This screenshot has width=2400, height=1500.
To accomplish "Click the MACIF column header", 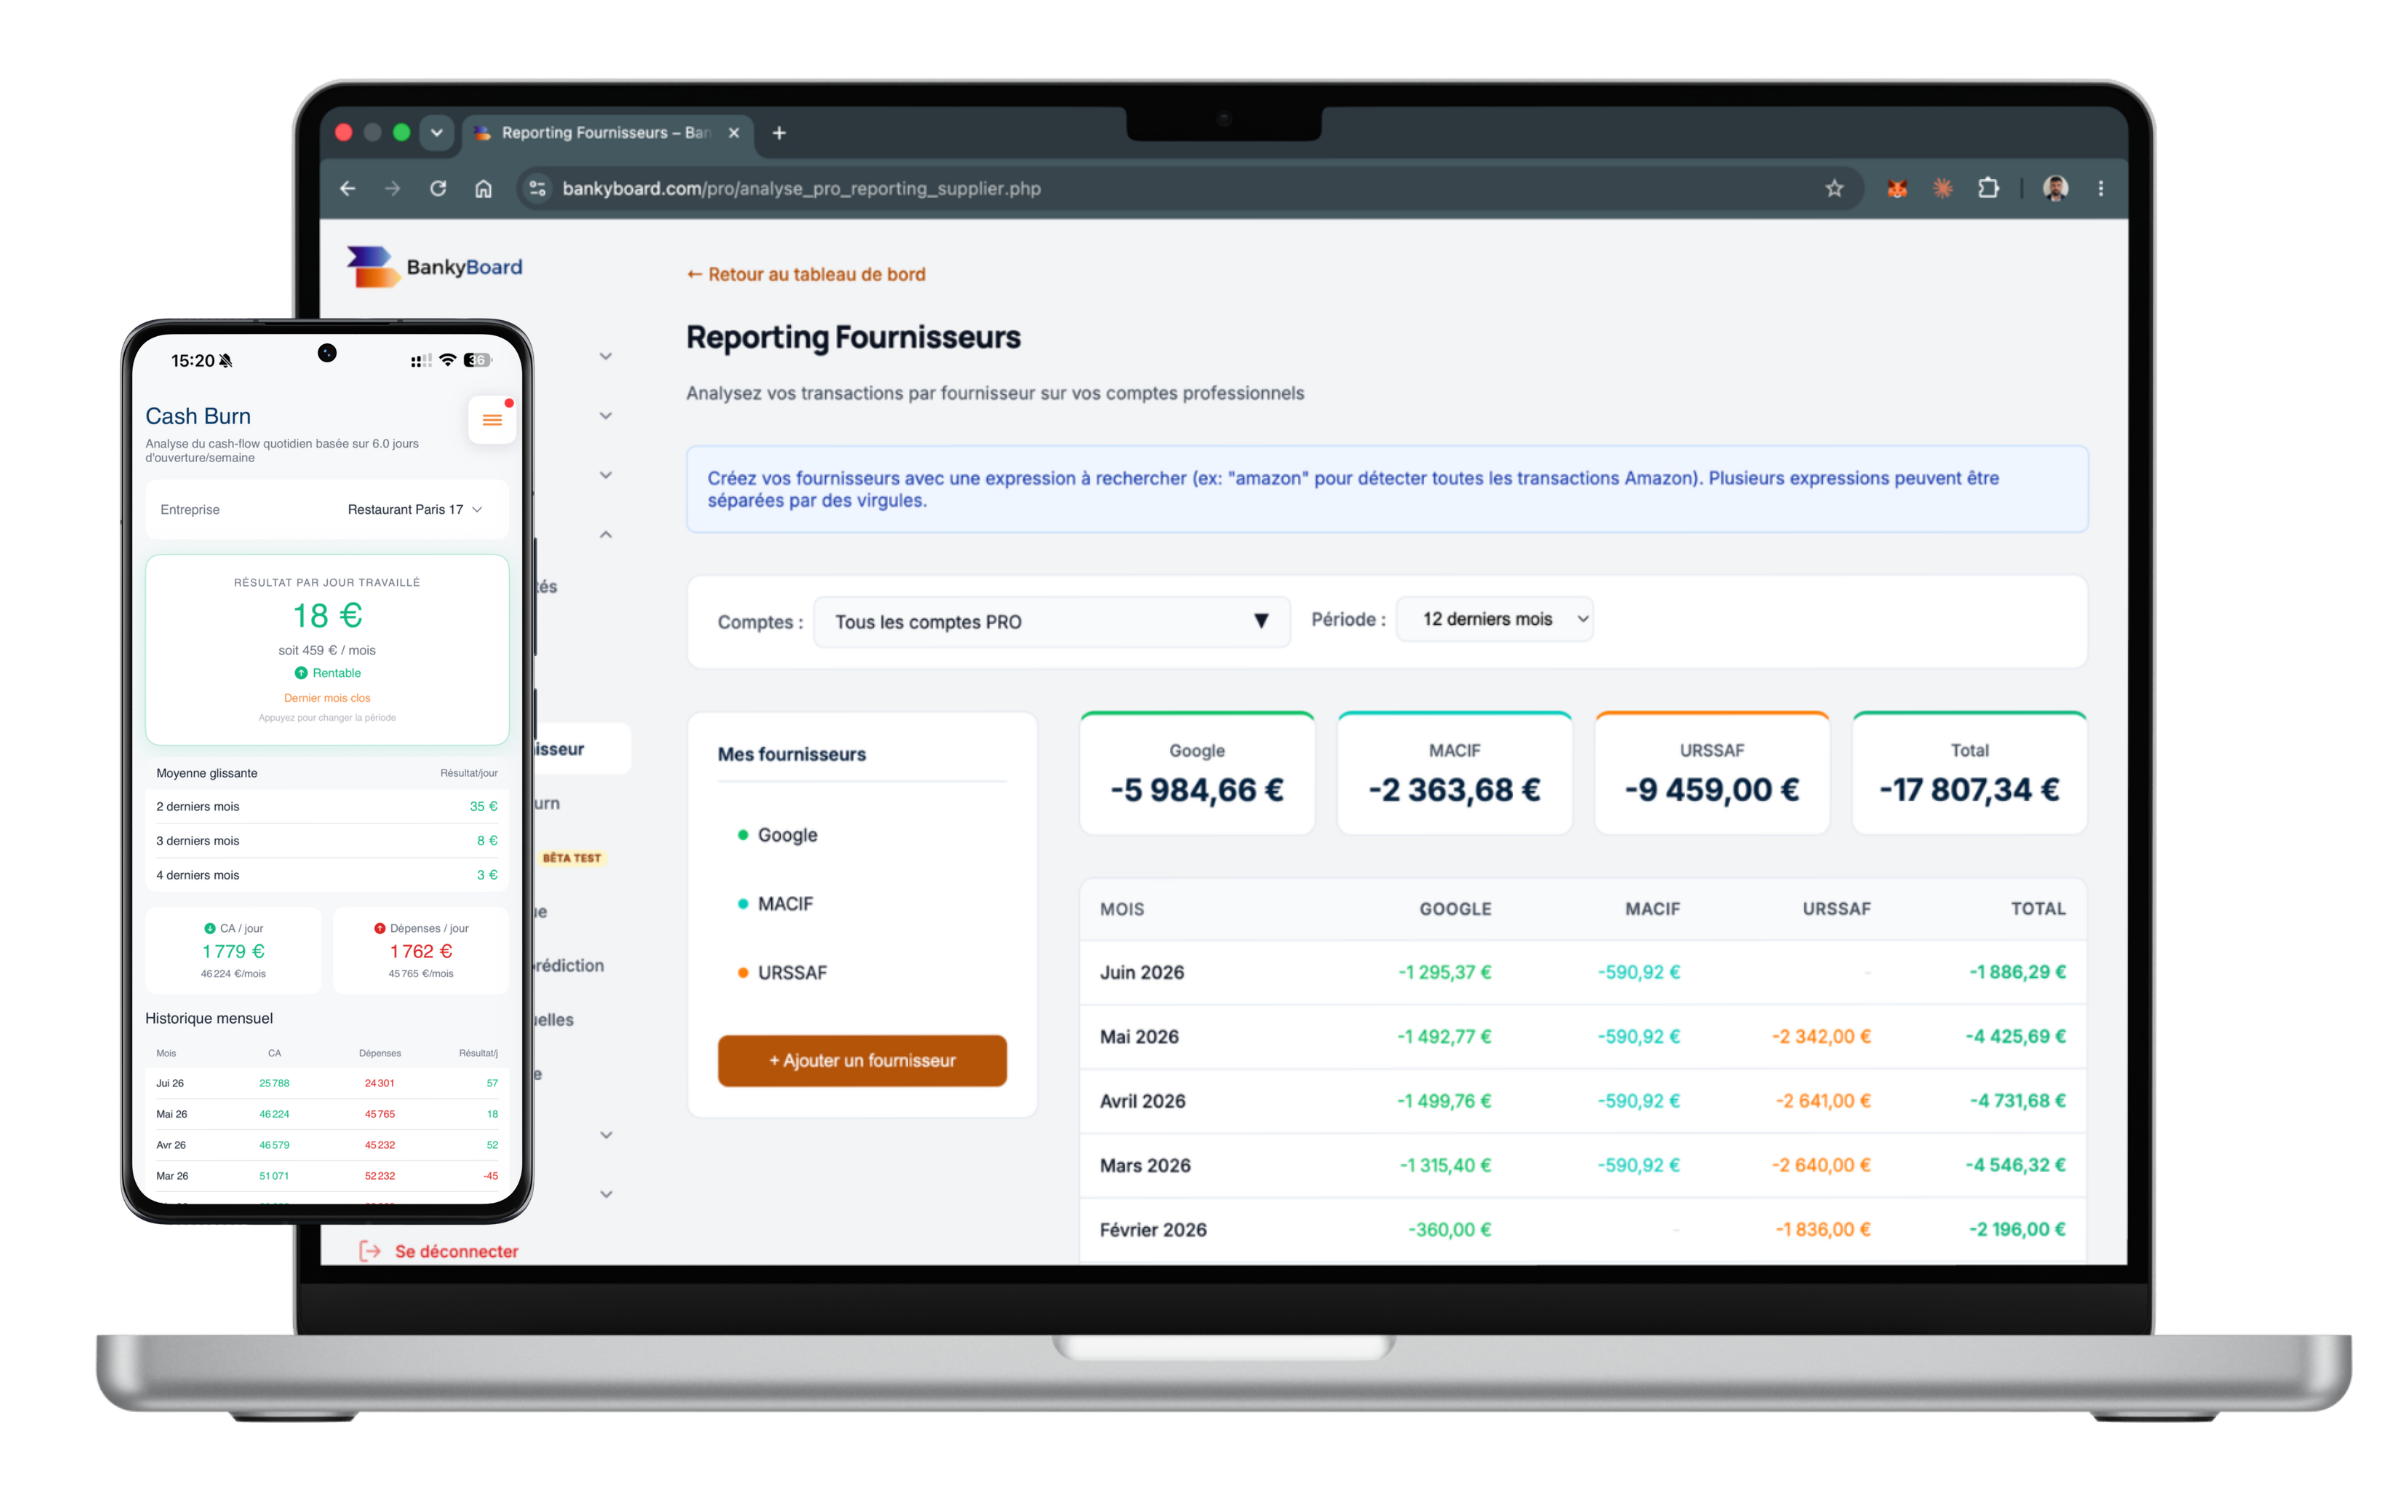I will (x=1652, y=909).
